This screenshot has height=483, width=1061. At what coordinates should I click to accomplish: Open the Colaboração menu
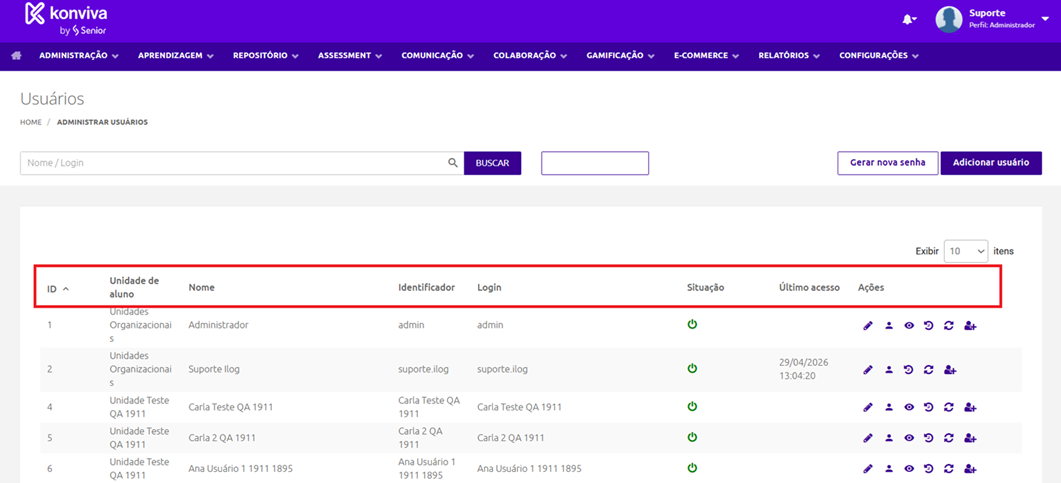(530, 56)
